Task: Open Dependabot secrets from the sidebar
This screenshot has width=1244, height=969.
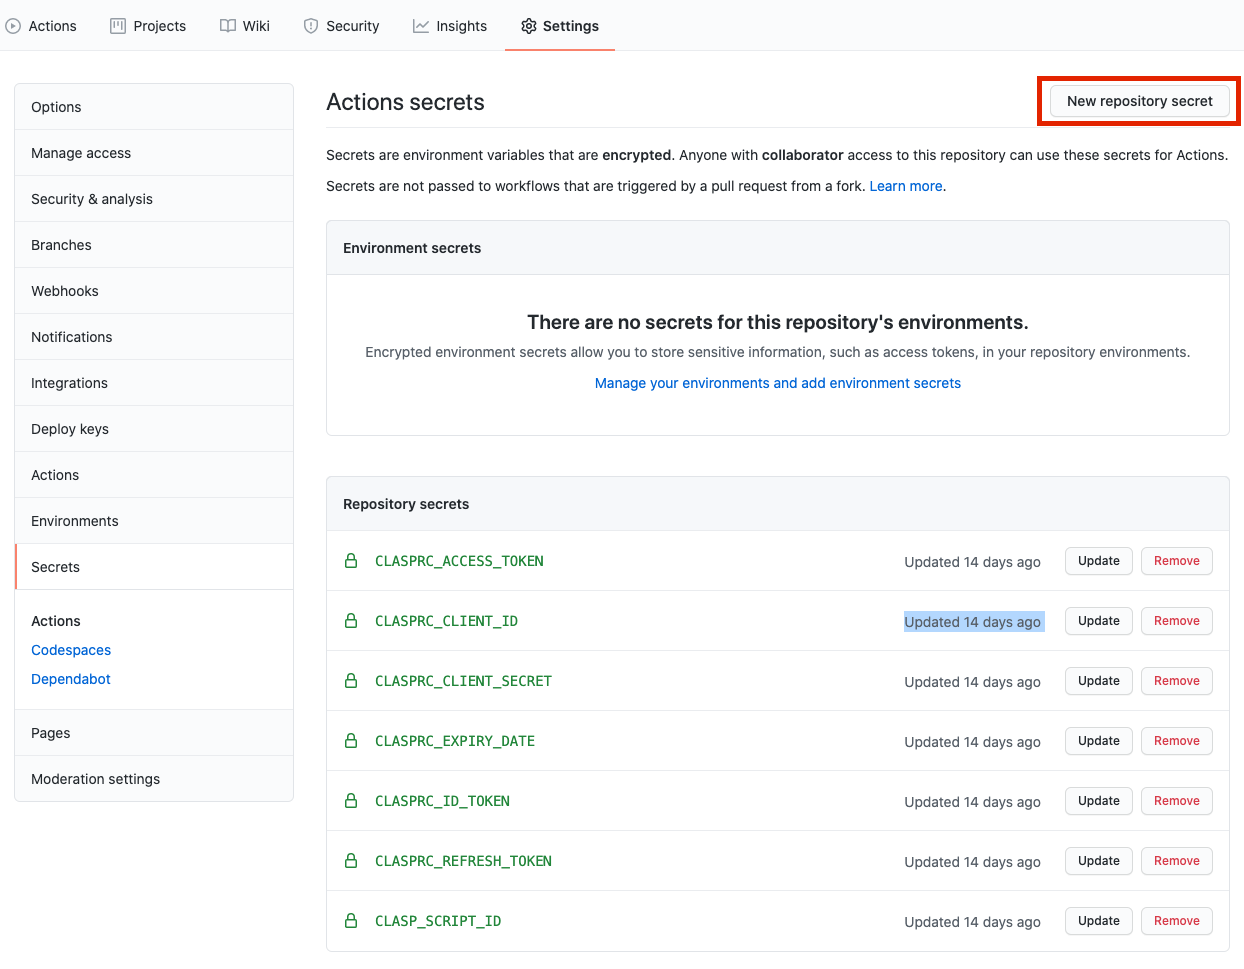Action: click(70, 679)
